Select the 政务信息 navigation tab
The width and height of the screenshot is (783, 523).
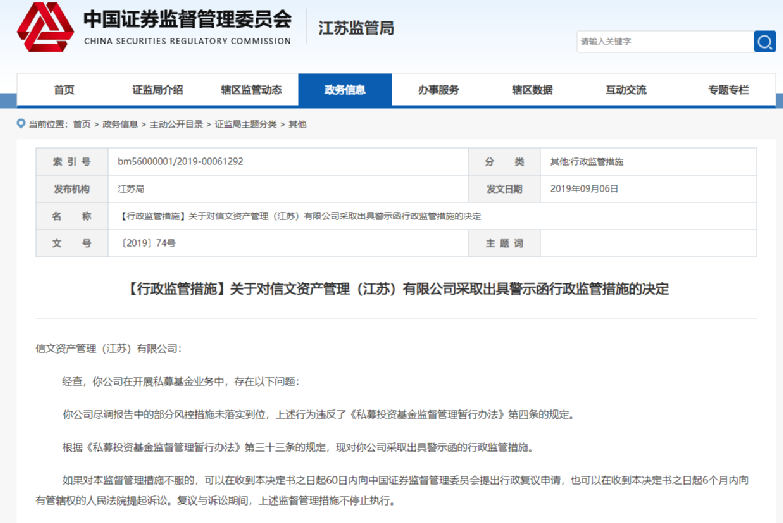pyautogui.click(x=345, y=90)
